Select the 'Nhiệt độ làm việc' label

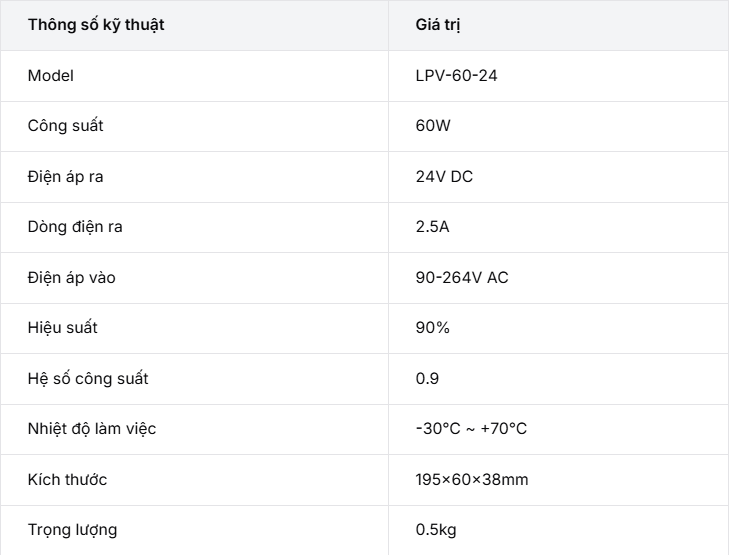pos(92,429)
